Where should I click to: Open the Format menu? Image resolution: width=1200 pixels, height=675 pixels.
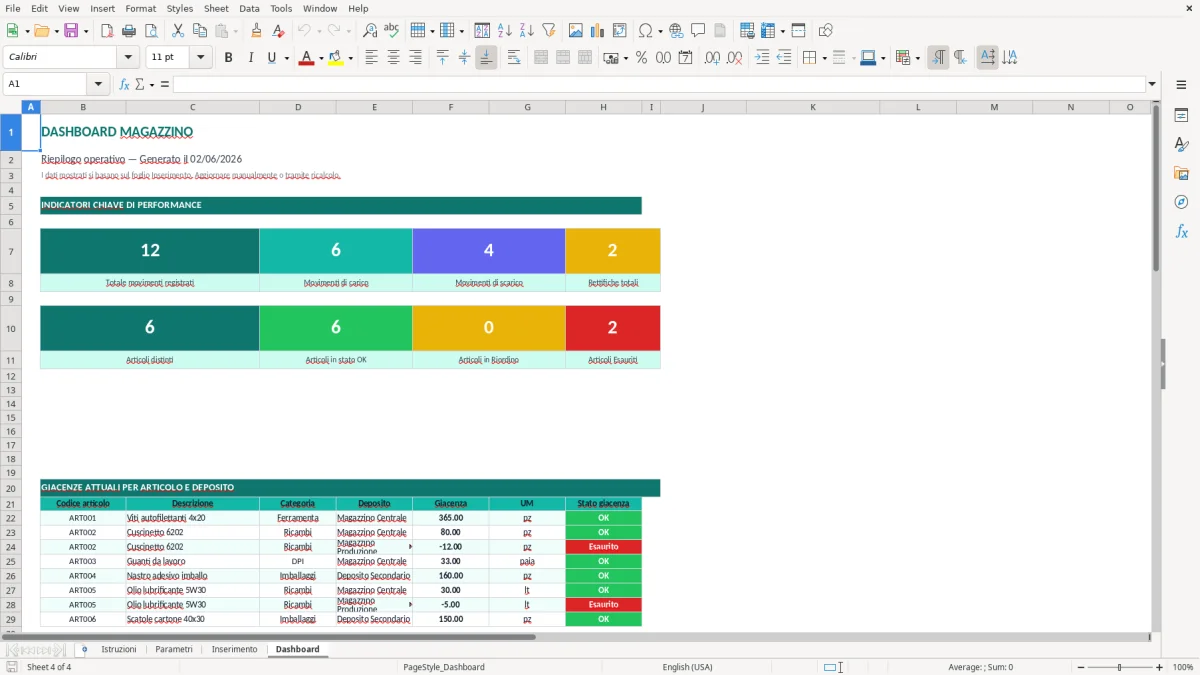pyautogui.click(x=140, y=8)
